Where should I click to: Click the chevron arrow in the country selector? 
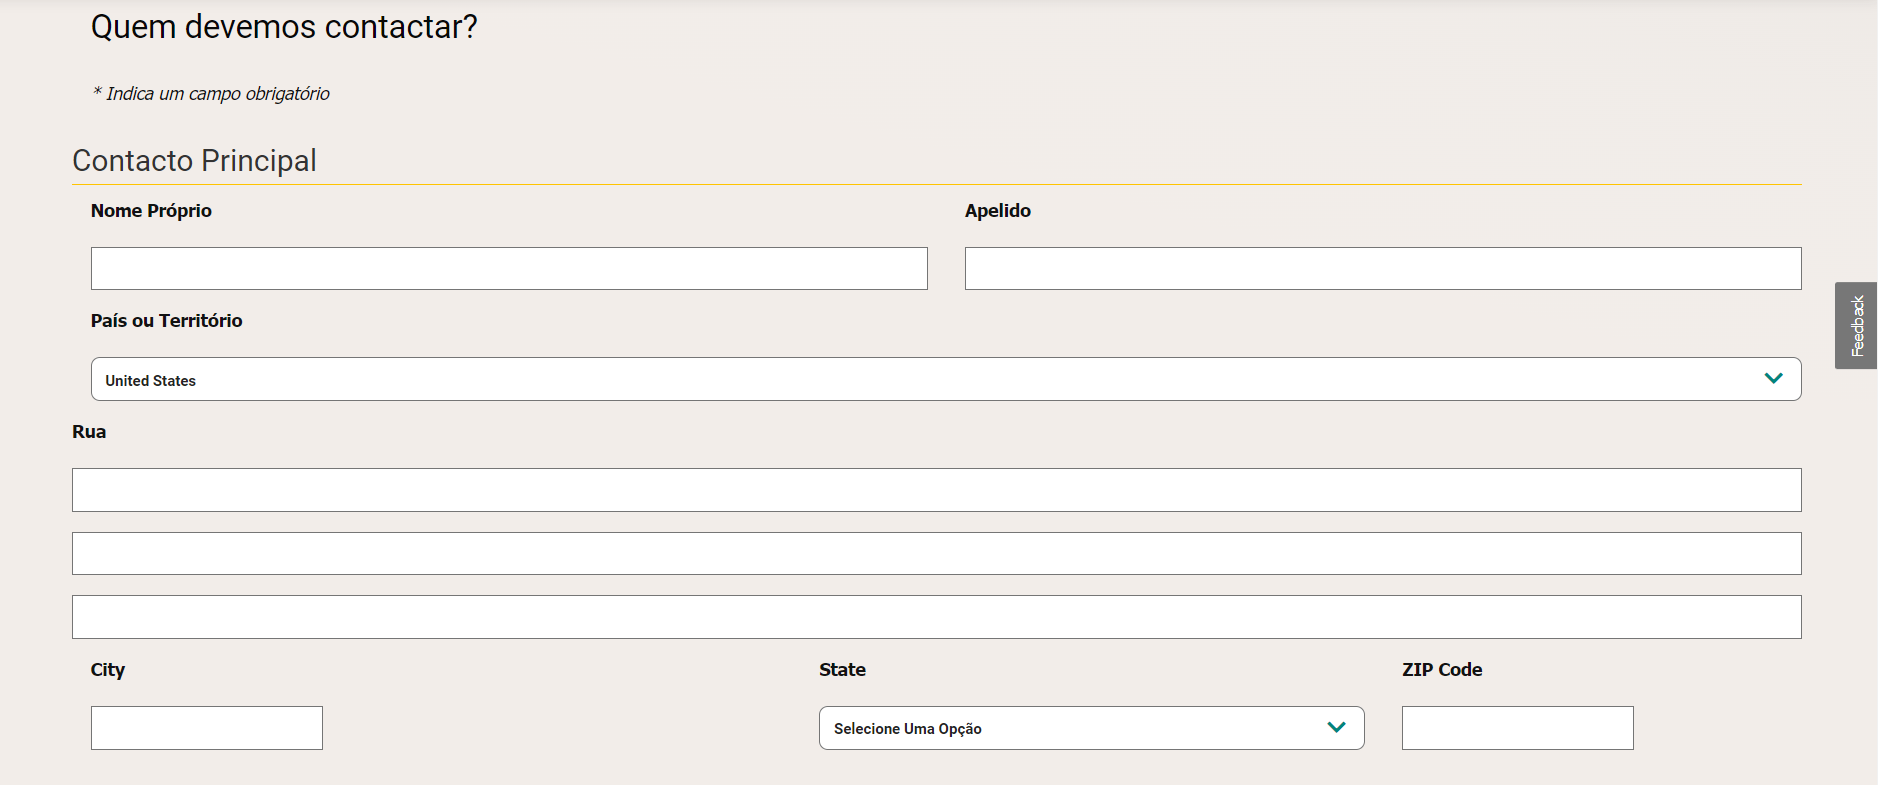tap(1773, 378)
